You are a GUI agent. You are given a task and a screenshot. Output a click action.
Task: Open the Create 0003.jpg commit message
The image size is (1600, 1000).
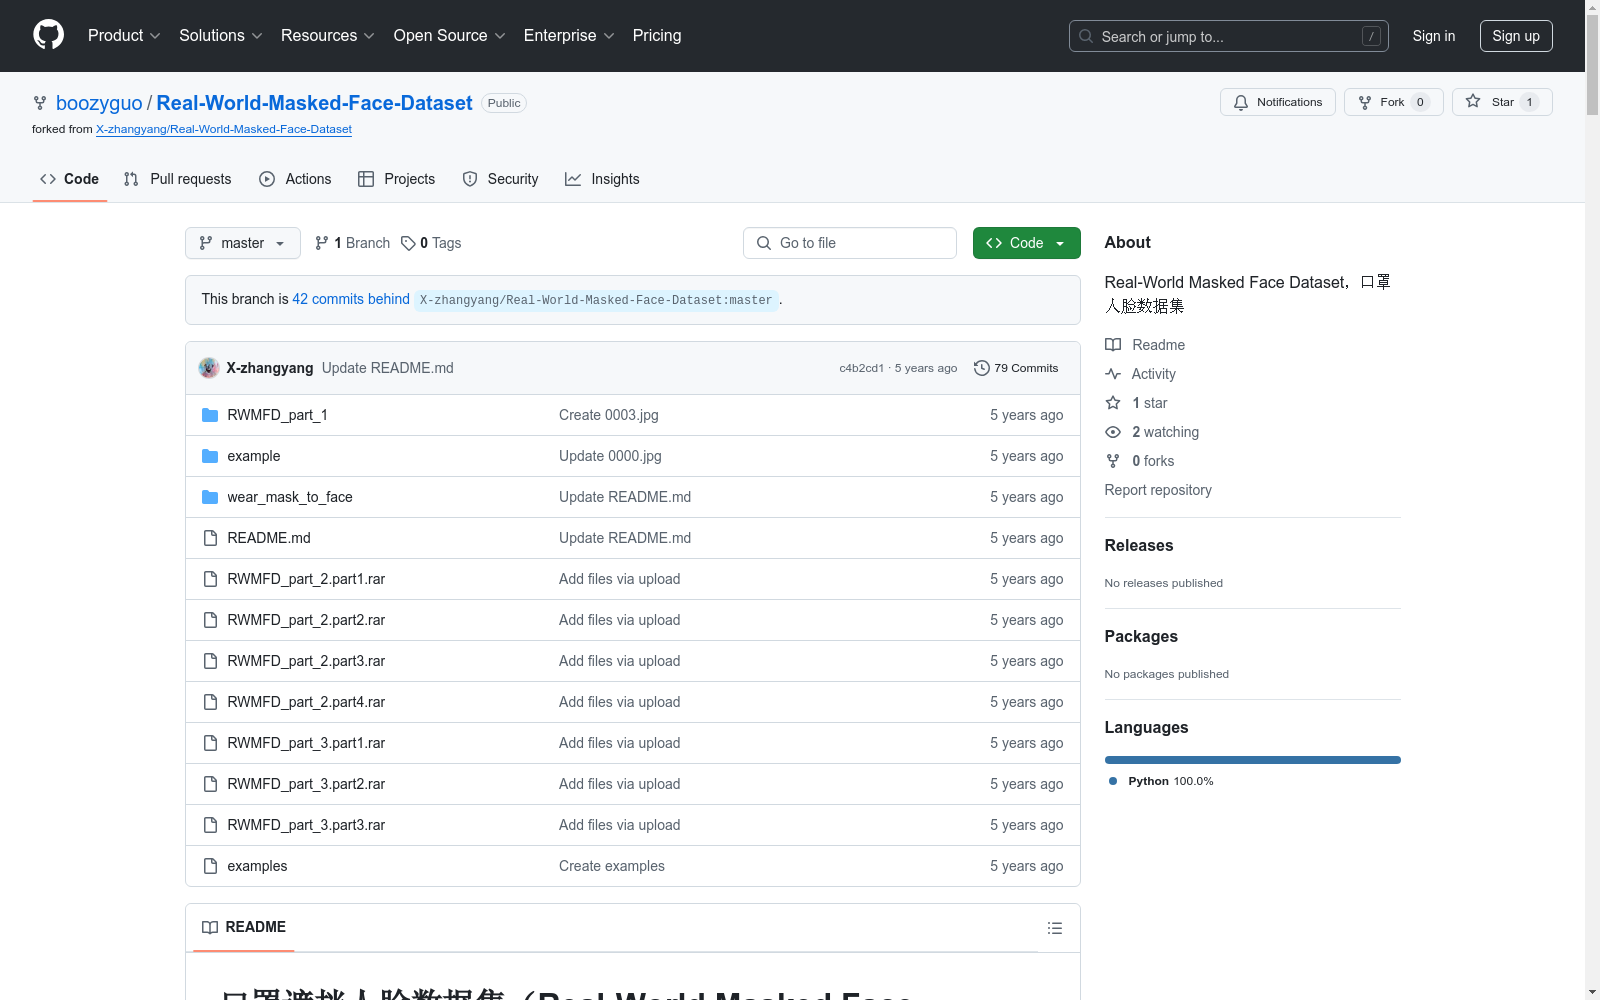click(x=609, y=415)
